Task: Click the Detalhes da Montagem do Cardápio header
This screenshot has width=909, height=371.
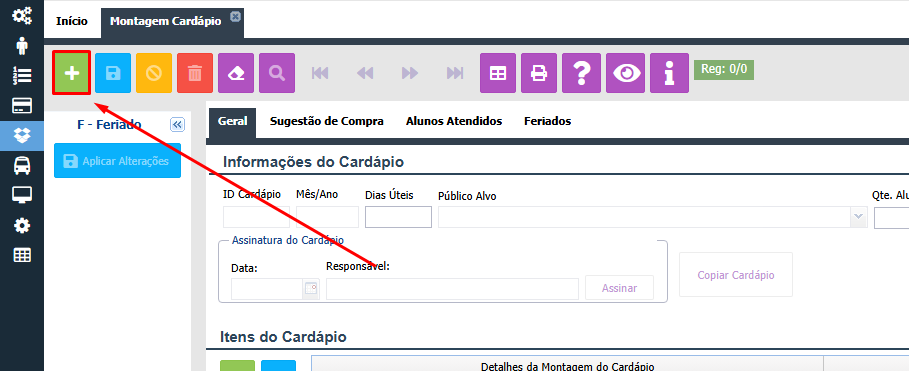Action: click(567, 363)
